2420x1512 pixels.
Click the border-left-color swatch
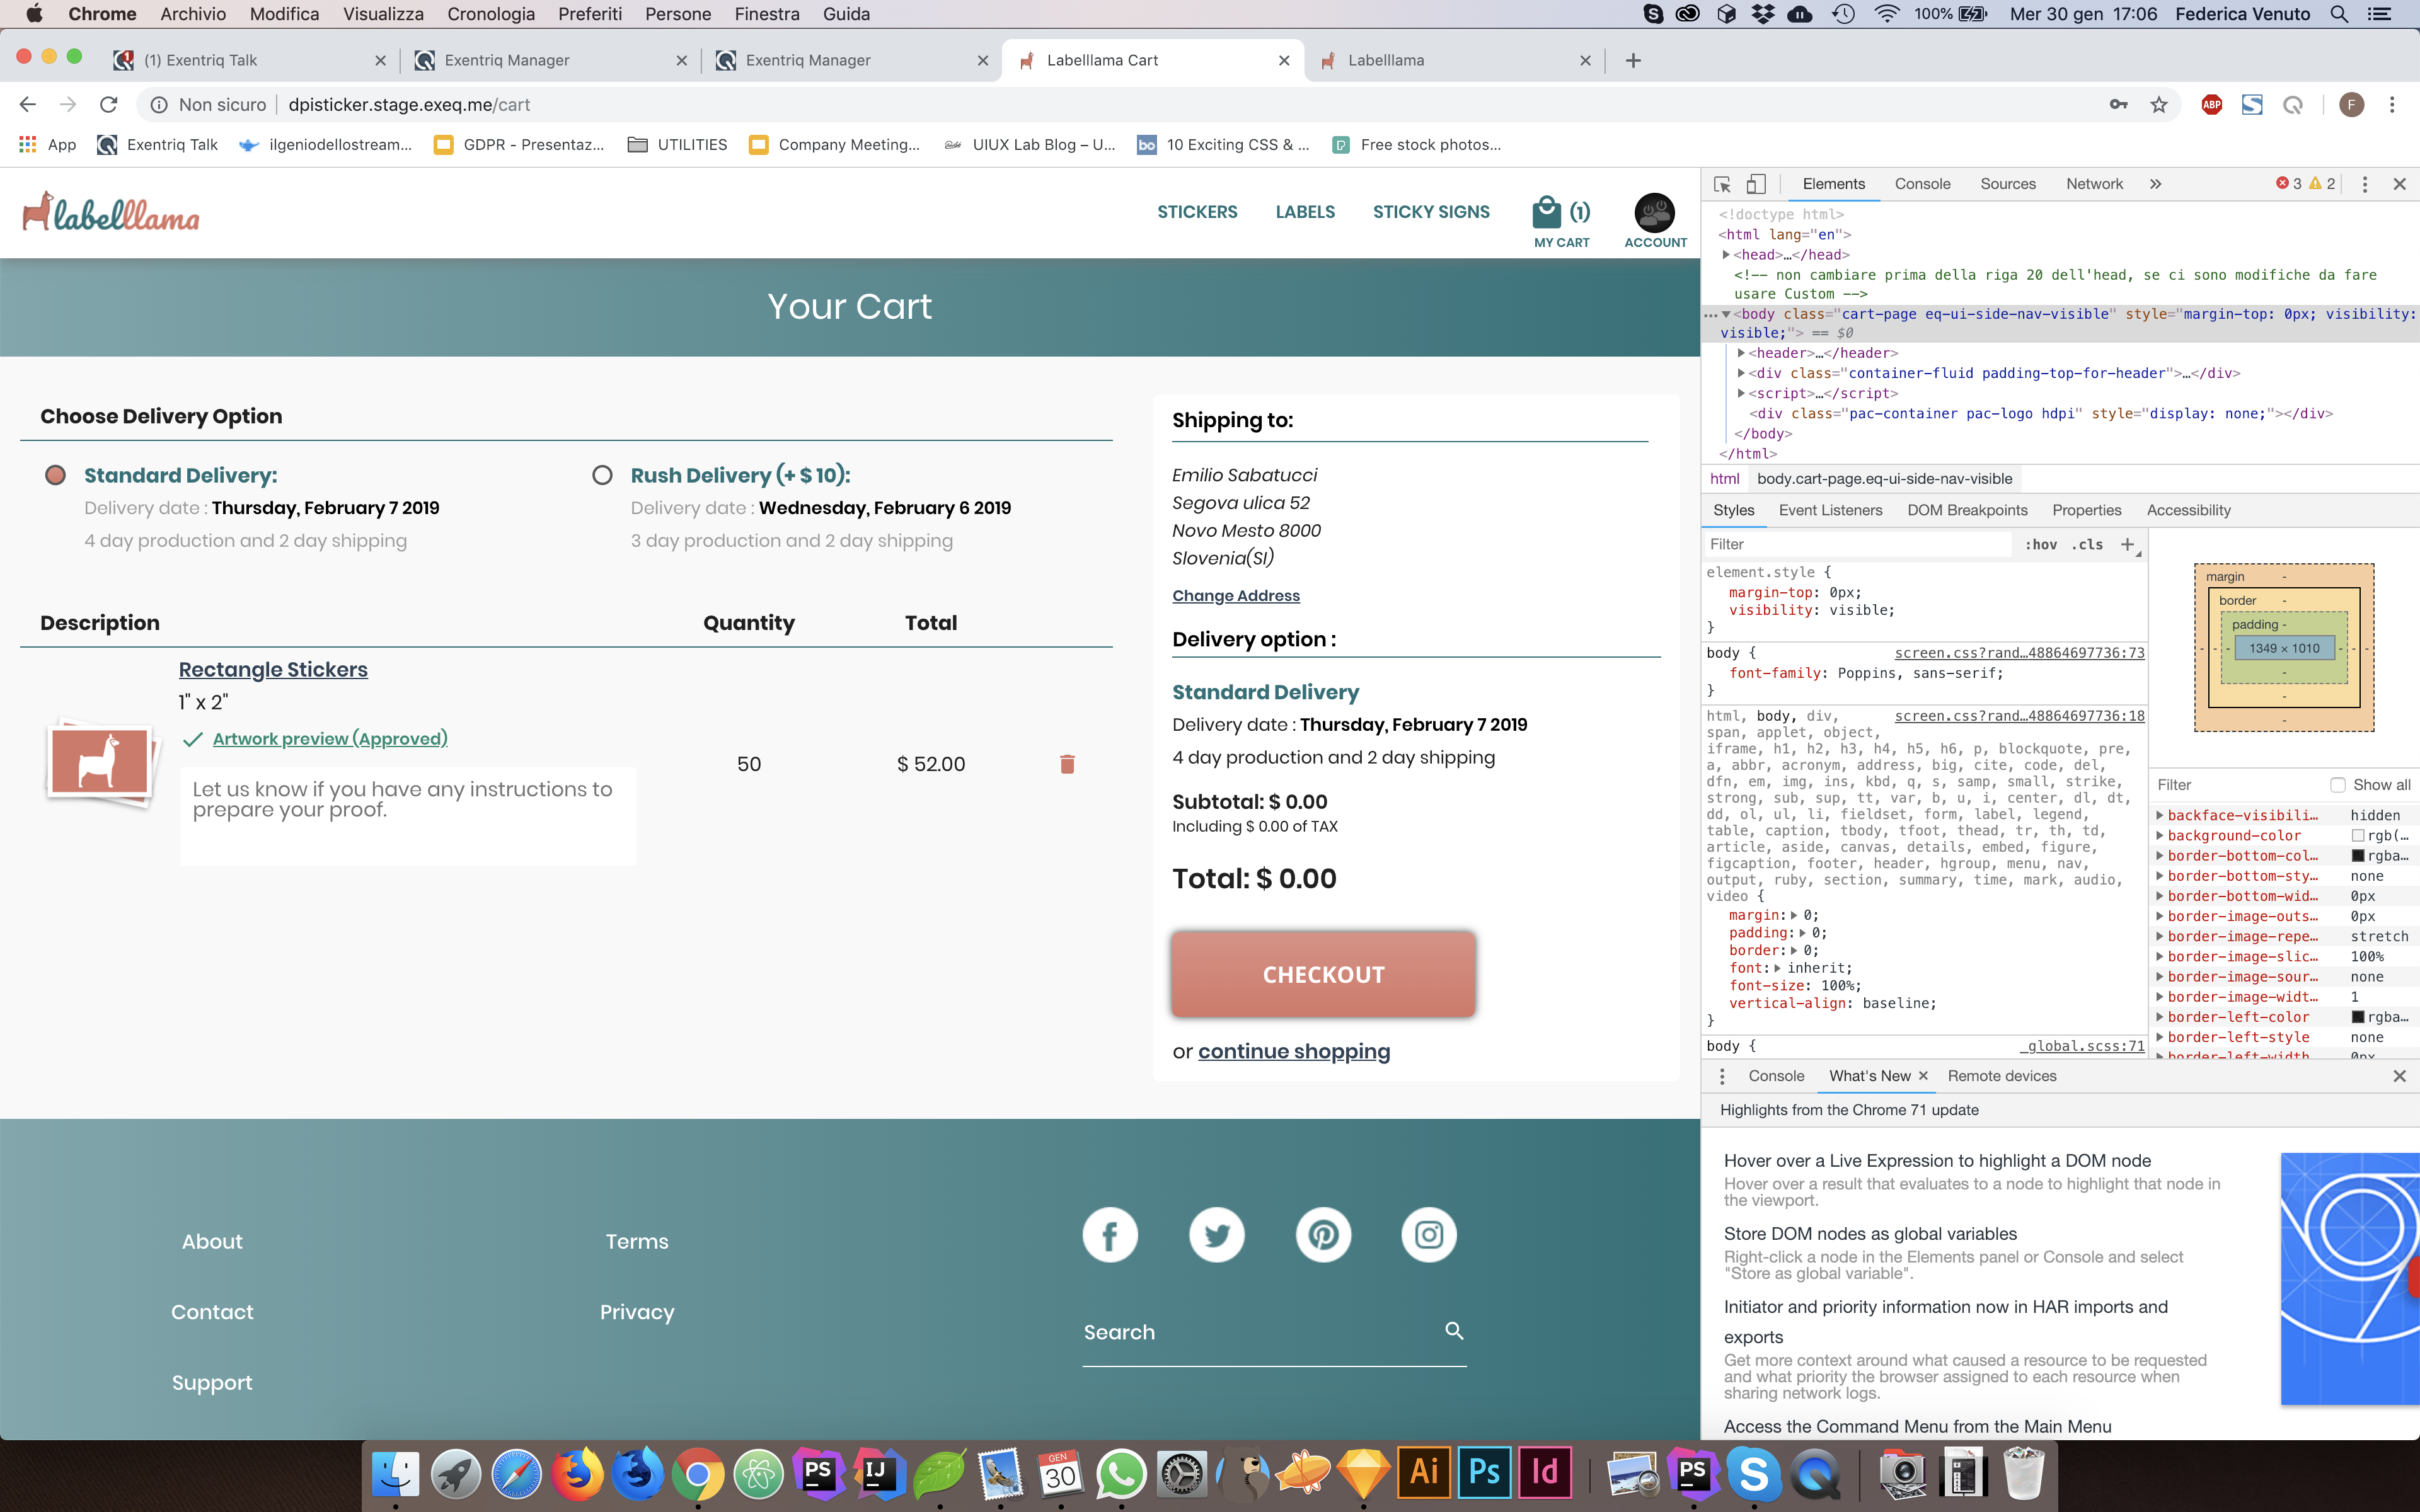point(2357,1017)
